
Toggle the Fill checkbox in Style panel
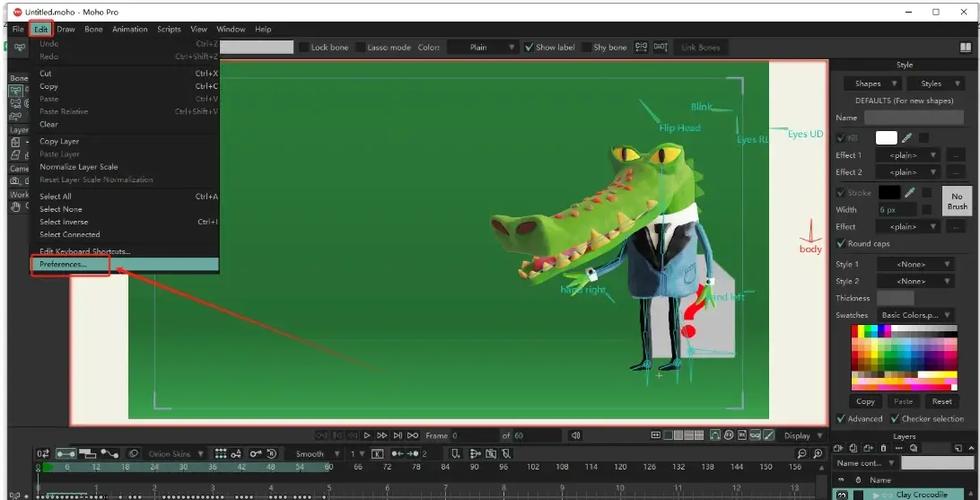click(841, 138)
